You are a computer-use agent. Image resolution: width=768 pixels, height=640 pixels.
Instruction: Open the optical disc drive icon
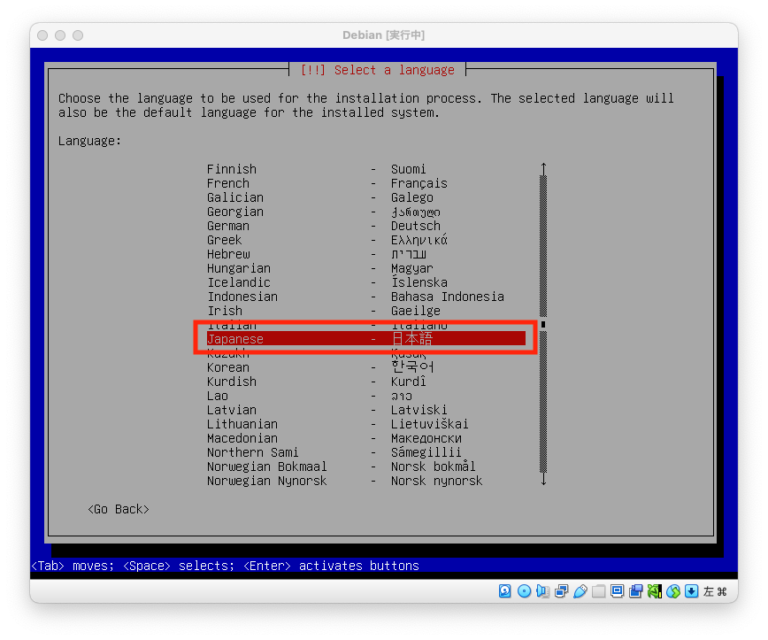tap(525, 591)
